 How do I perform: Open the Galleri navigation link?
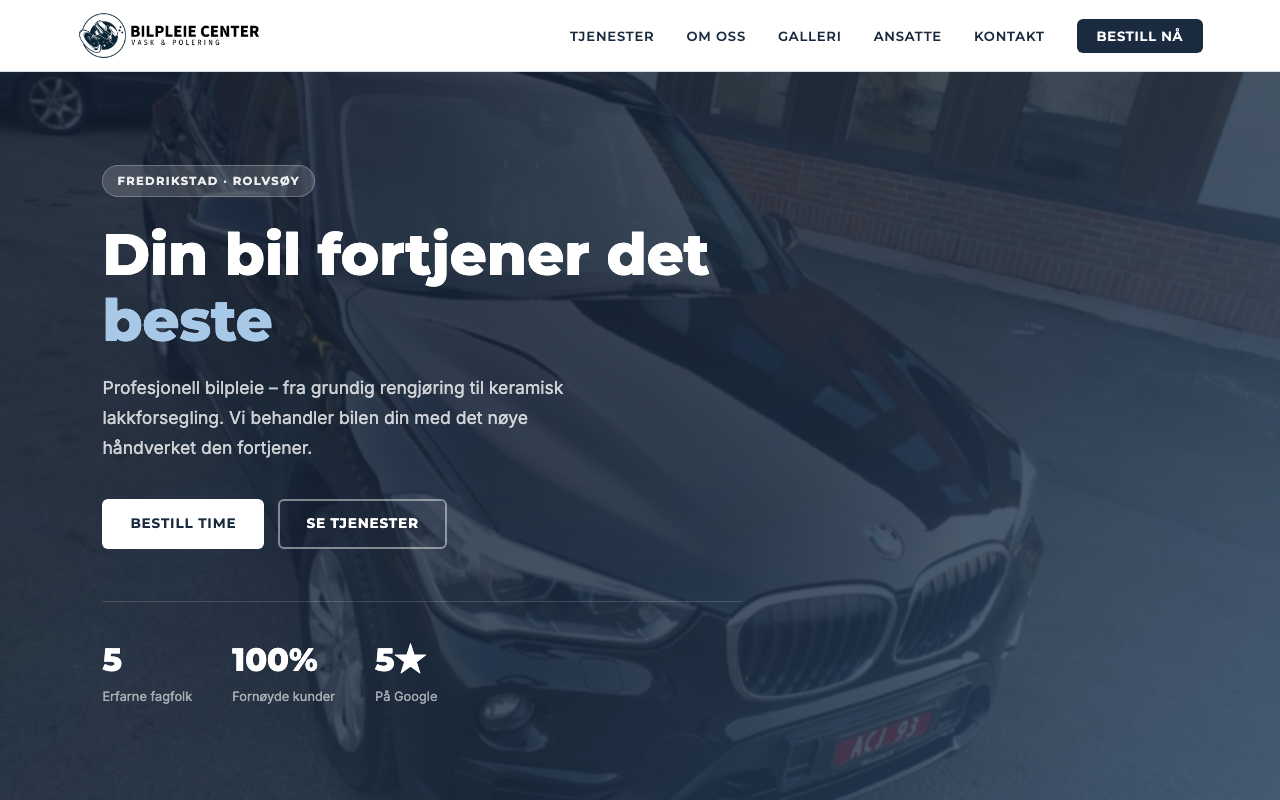pos(809,36)
